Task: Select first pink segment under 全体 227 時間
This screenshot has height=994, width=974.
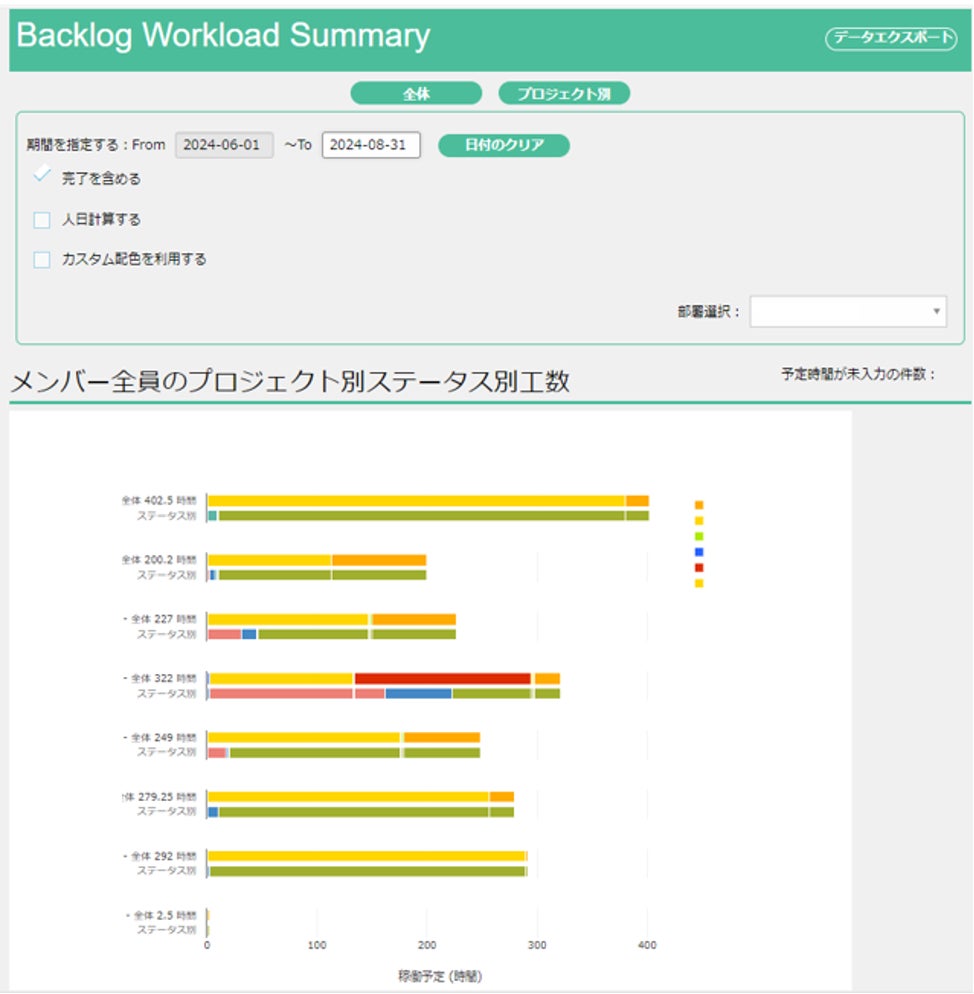Action: (x=224, y=635)
